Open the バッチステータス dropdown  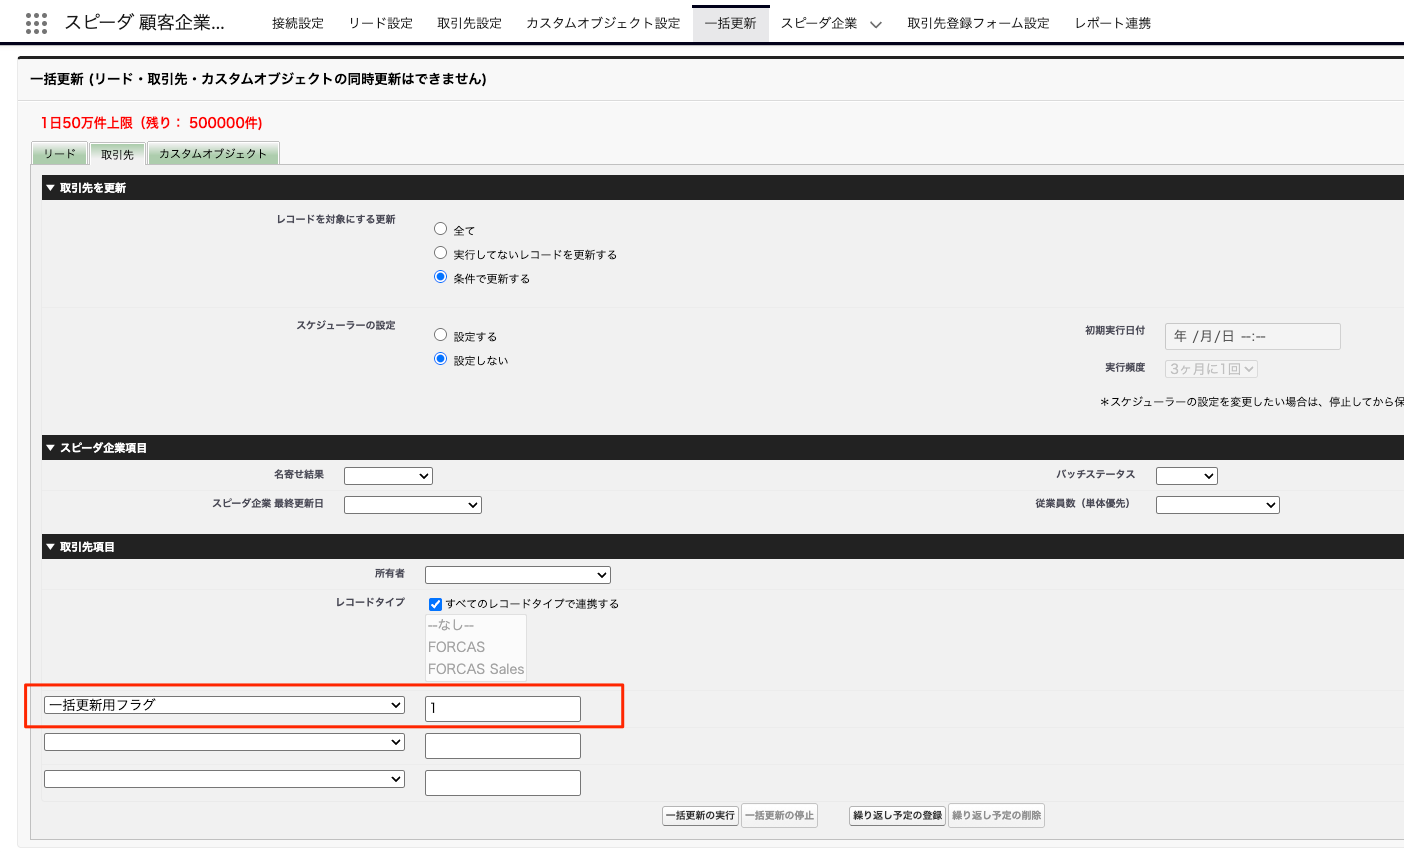(1186, 476)
